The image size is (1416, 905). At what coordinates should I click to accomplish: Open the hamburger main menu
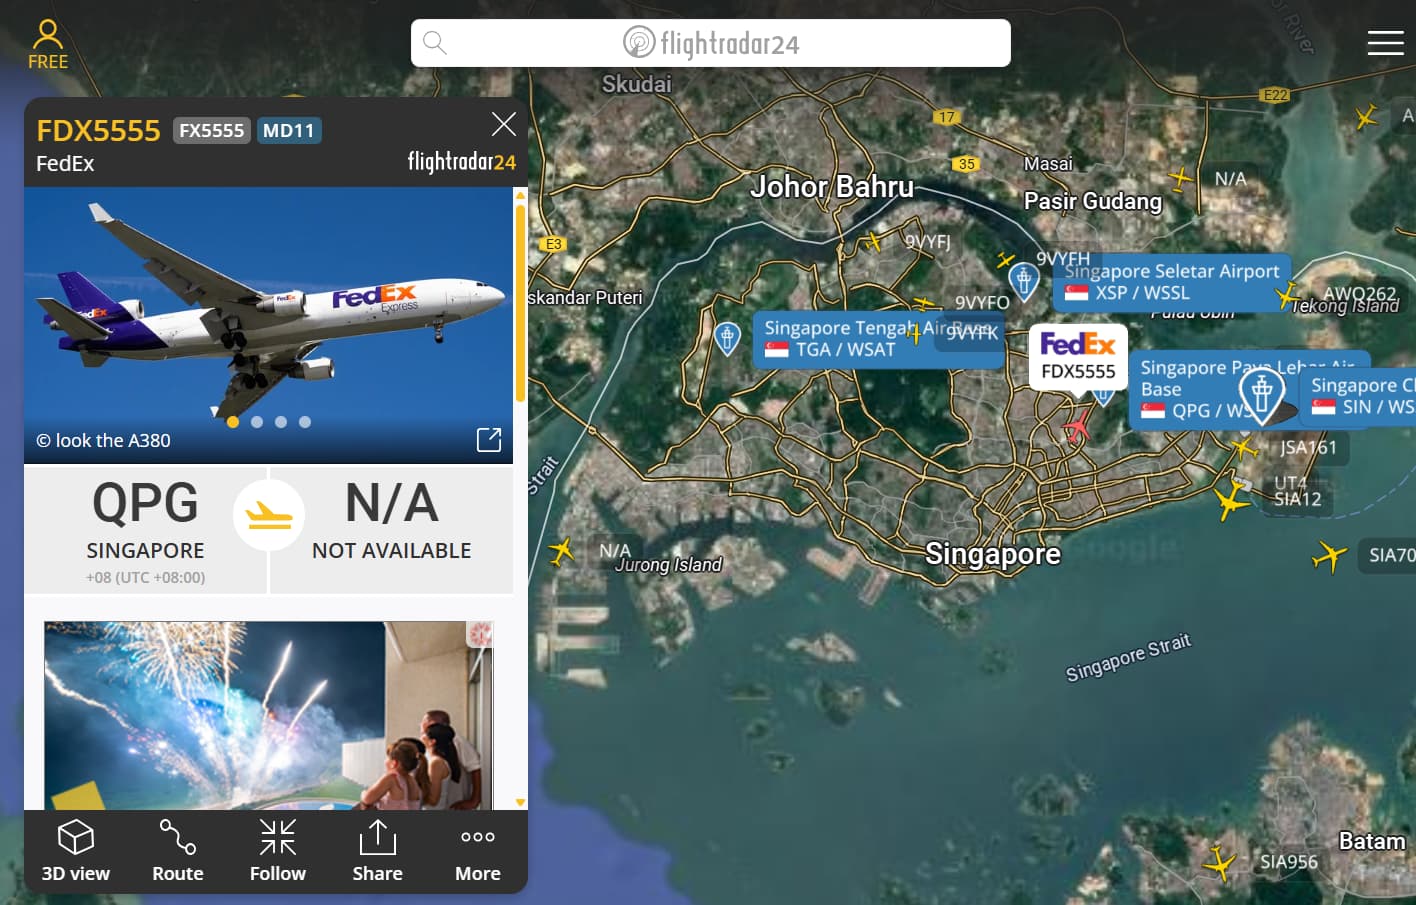(1385, 43)
